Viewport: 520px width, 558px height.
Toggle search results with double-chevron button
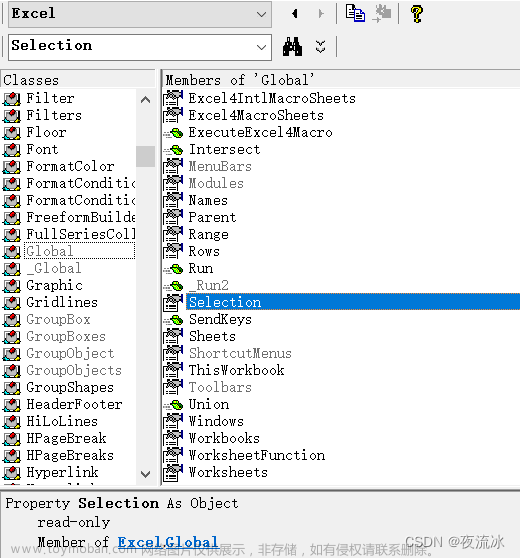(x=320, y=47)
